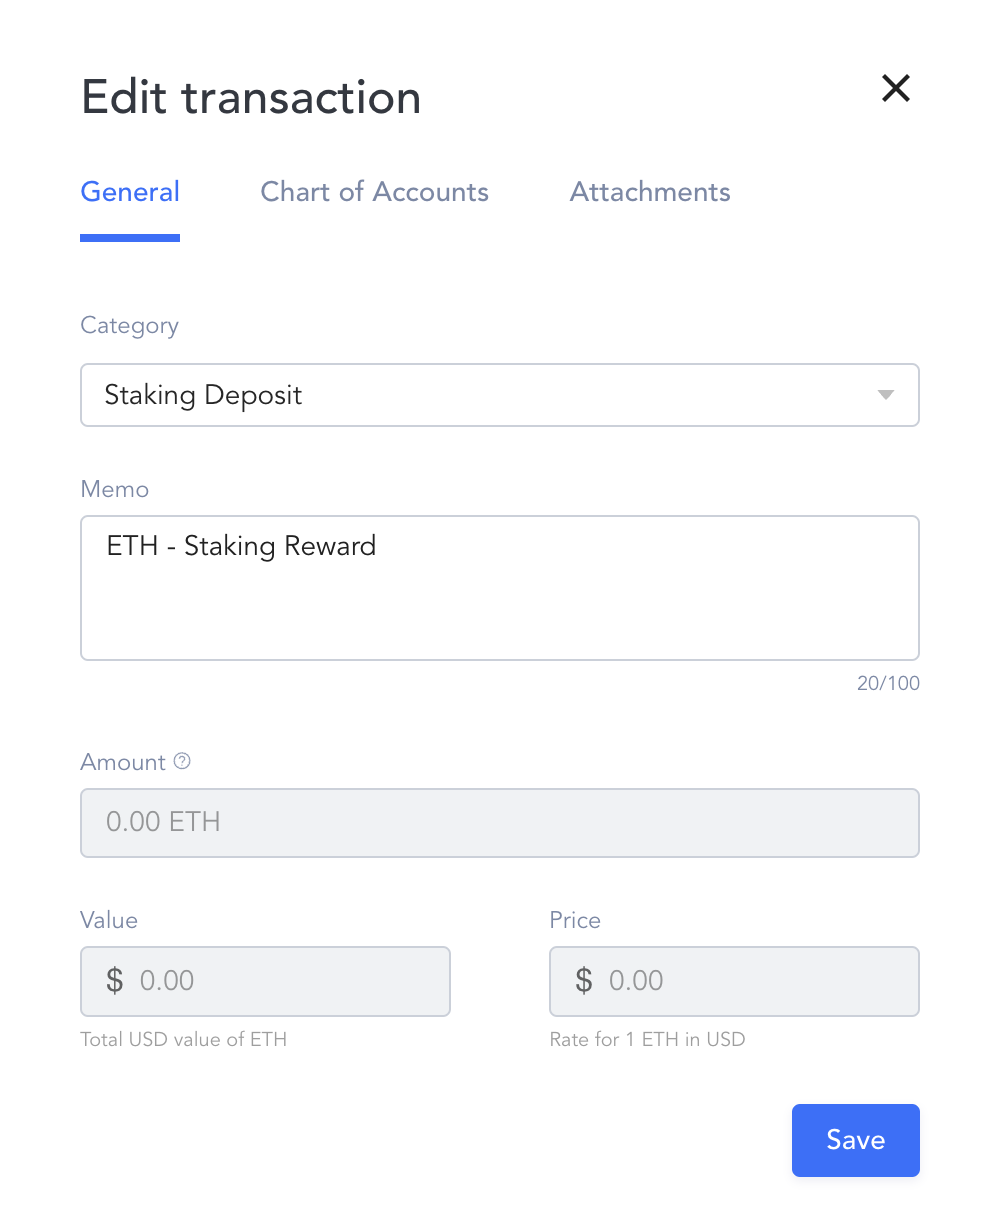The width and height of the screenshot is (1000, 1222).
Task: Click the Price input field
Action: coord(734,980)
